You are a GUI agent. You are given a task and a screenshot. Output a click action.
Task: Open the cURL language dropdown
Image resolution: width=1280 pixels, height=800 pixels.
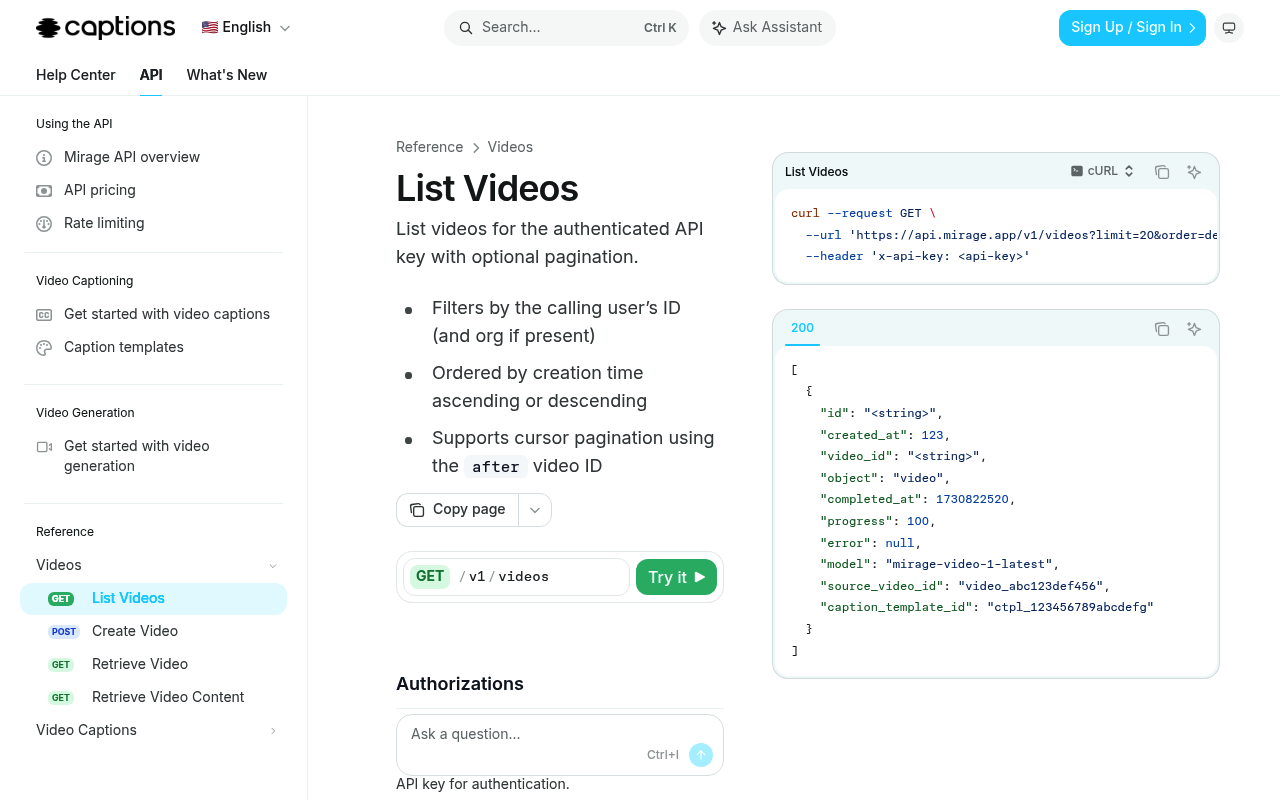[1103, 171]
